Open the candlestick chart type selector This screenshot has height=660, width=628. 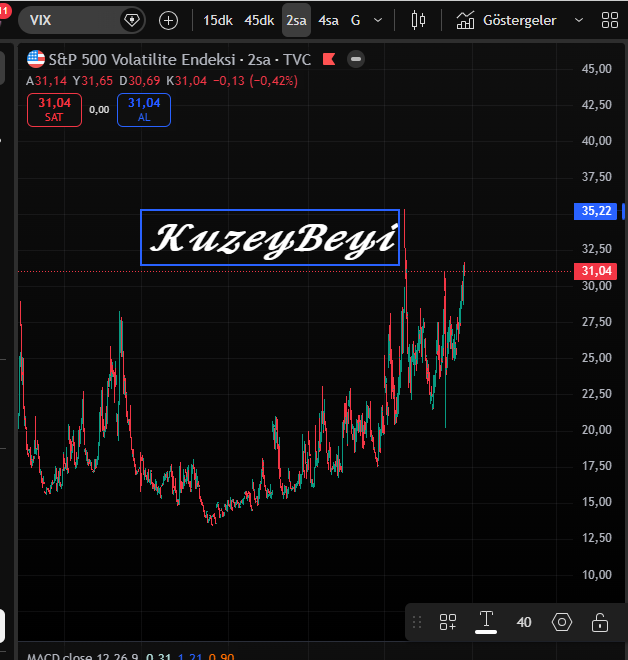[418, 20]
